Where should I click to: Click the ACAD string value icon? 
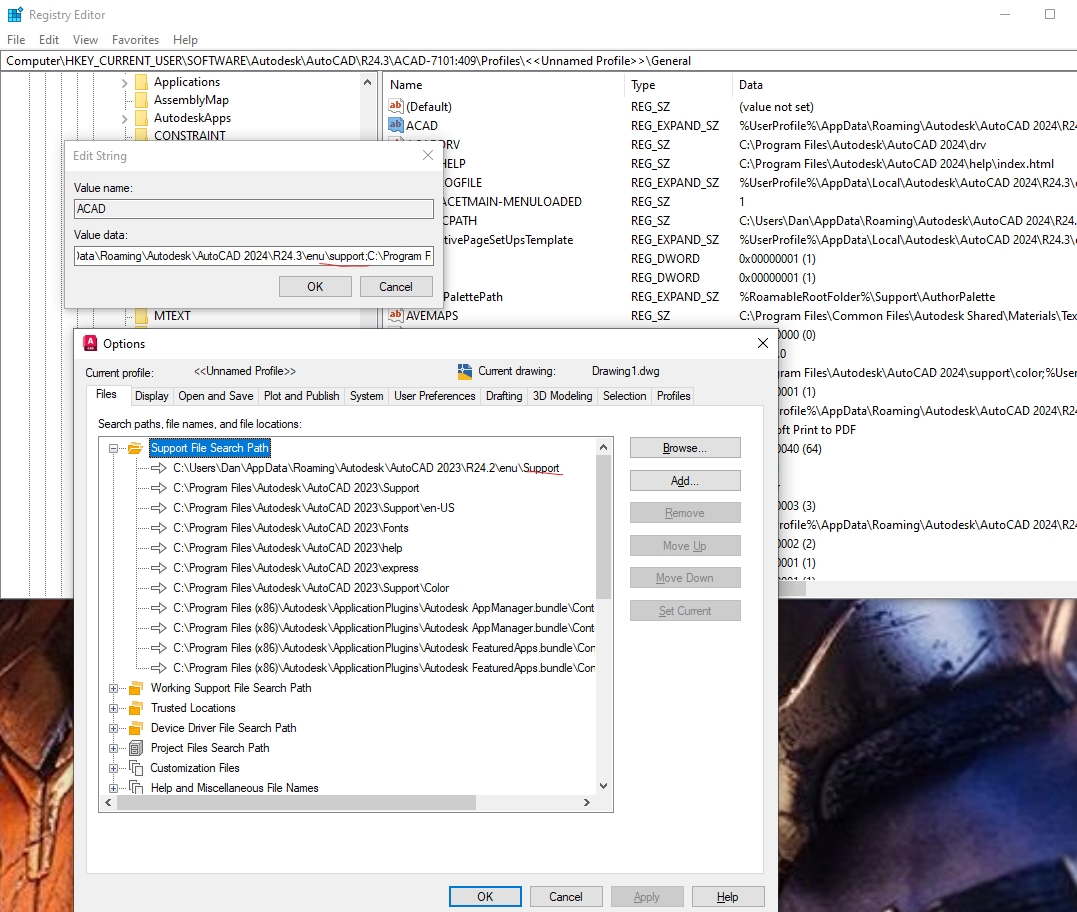click(x=396, y=125)
